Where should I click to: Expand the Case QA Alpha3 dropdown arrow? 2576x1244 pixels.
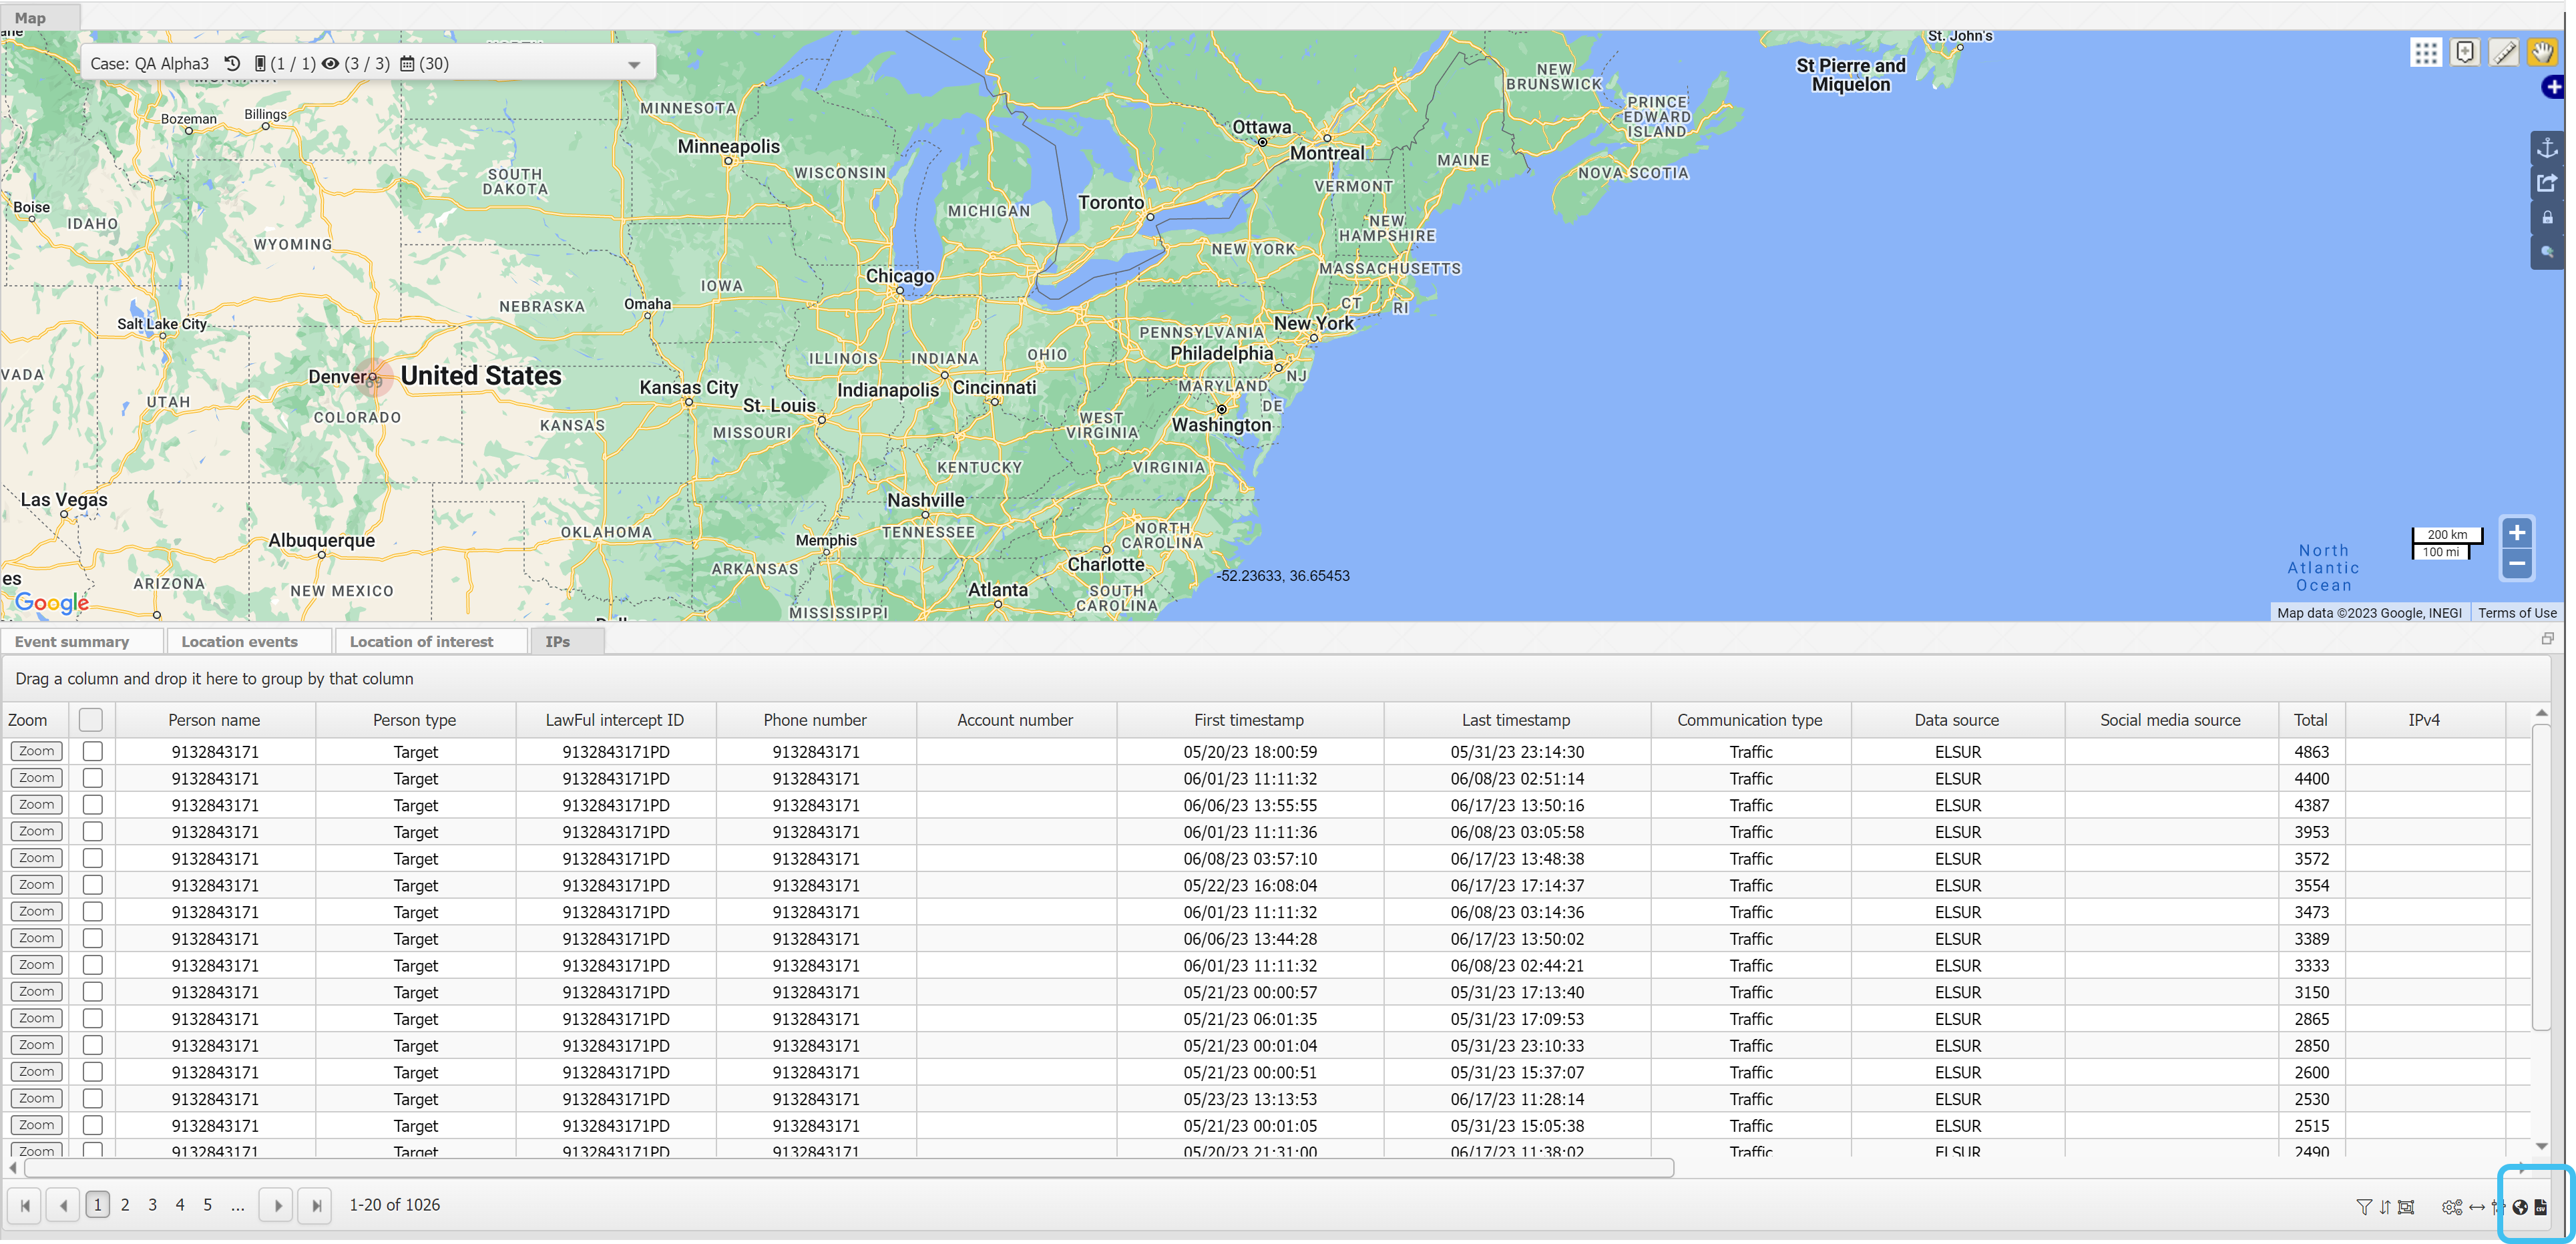click(633, 65)
